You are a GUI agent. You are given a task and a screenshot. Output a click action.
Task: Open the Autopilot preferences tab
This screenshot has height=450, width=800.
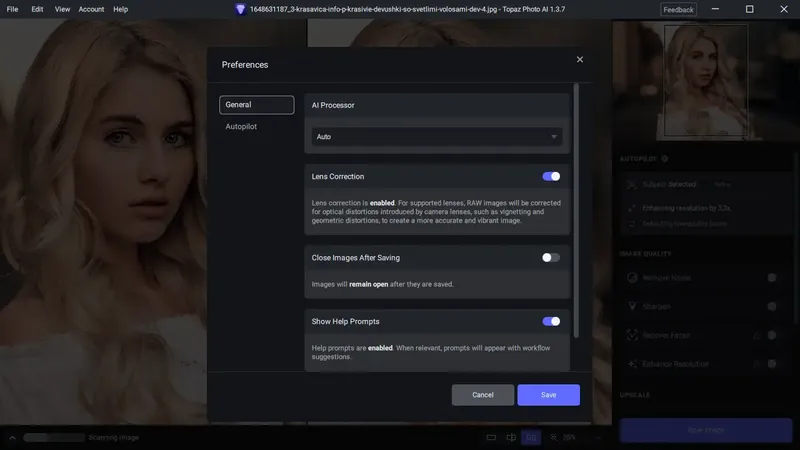[x=241, y=127]
